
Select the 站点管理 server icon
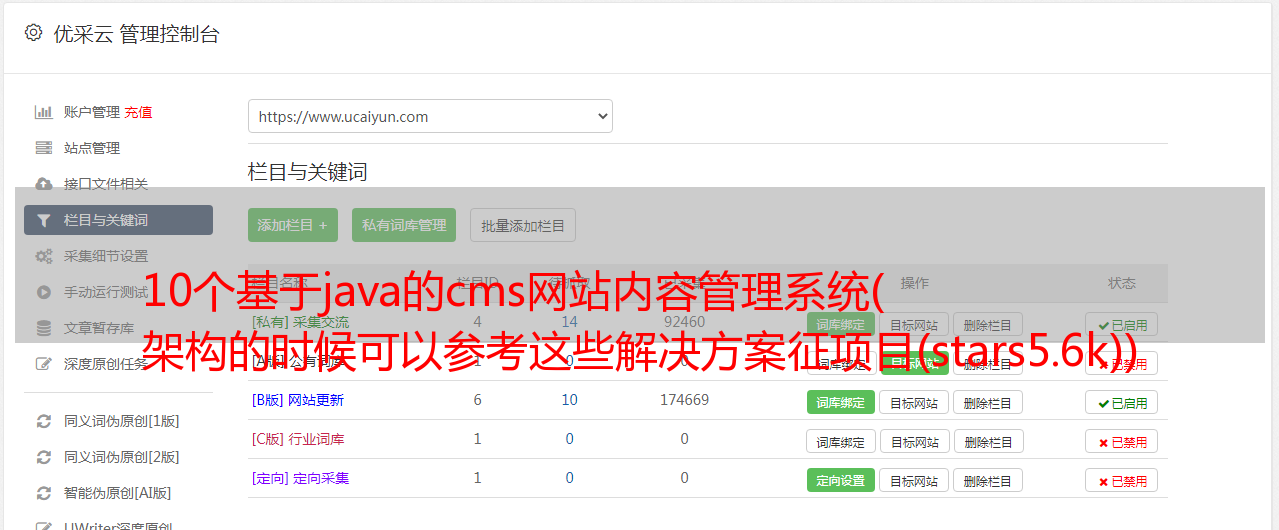coord(44,148)
